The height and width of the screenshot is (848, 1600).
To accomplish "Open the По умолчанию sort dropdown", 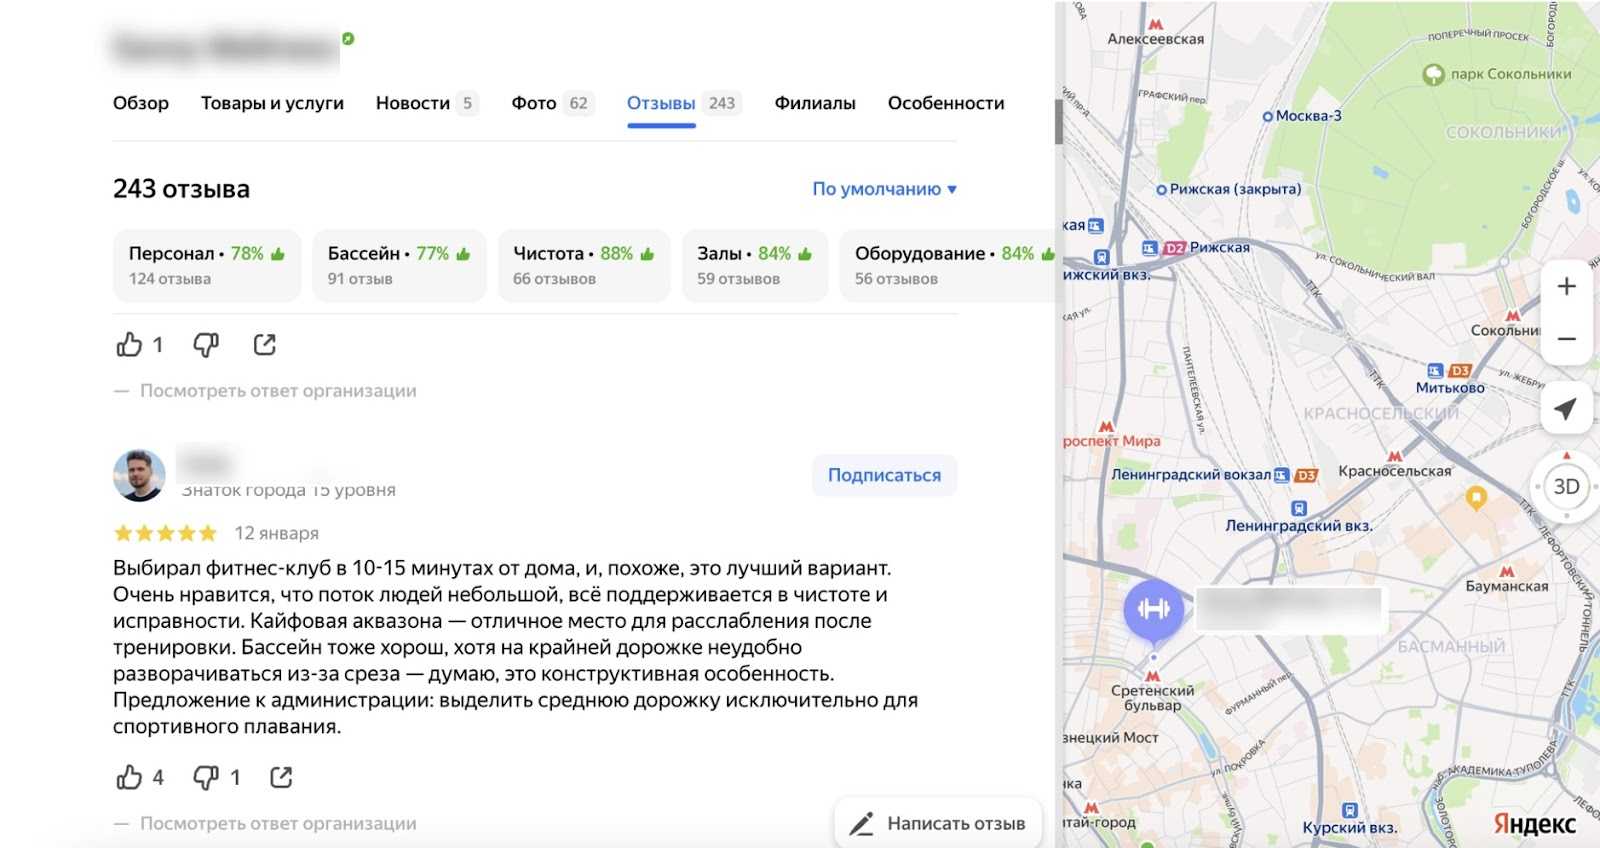I will click(x=884, y=189).
